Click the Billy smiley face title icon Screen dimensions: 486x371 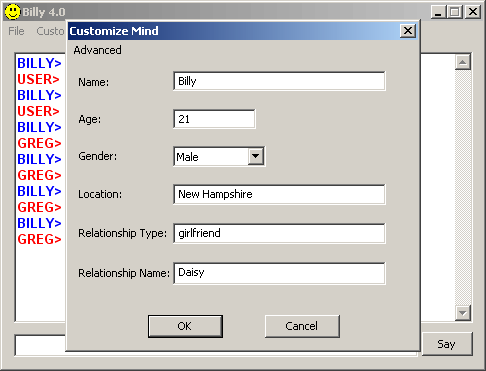(13, 12)
